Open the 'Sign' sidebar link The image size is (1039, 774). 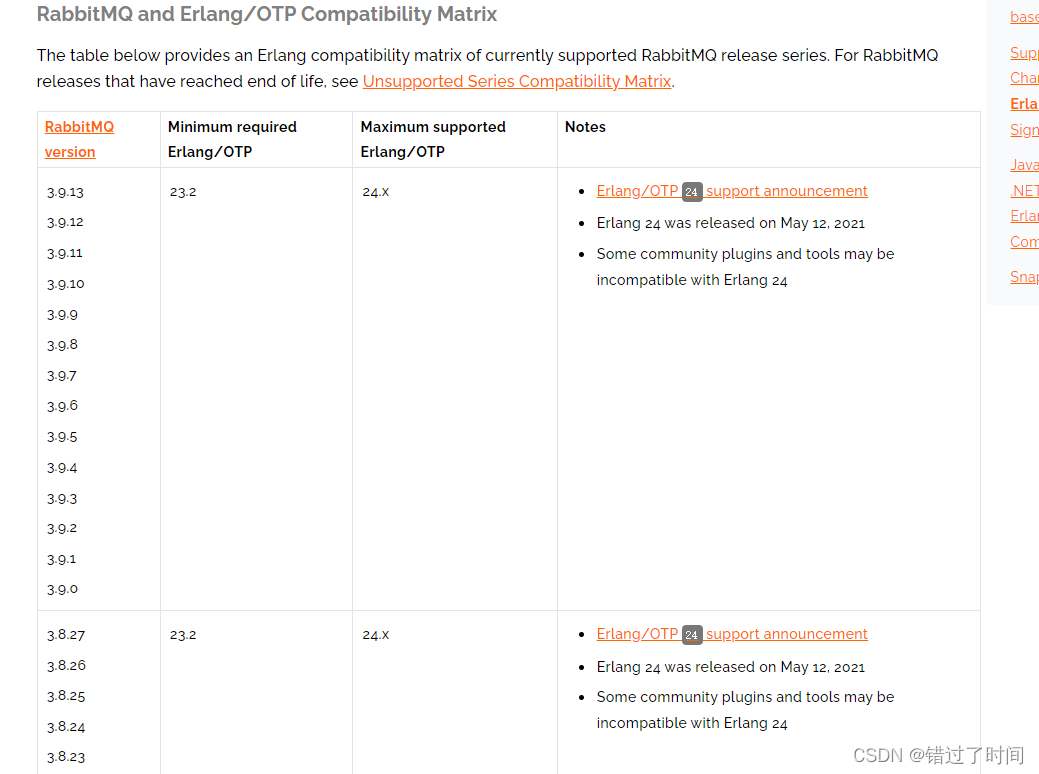[x=1024, y=129]
